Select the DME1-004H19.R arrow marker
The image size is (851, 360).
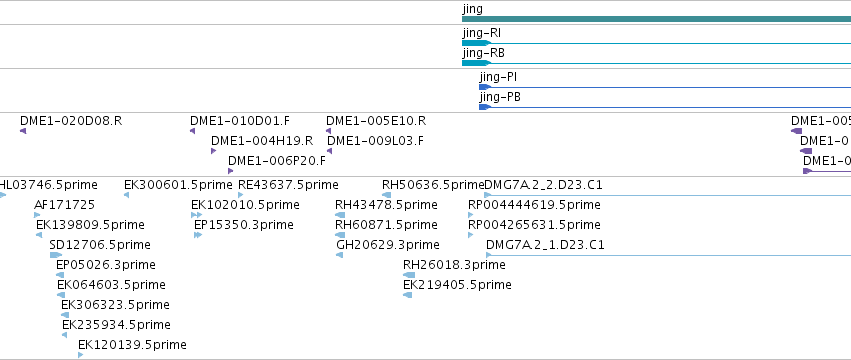point(214,151)
